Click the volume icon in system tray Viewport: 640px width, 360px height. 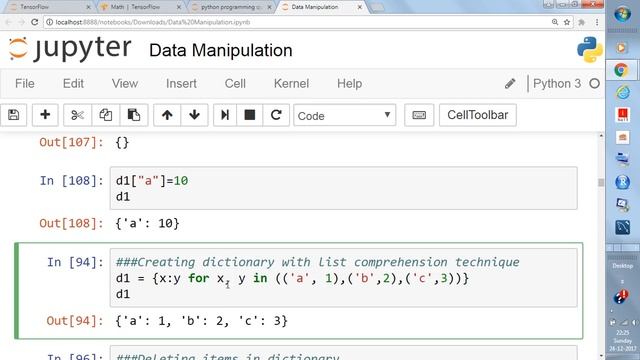[x=634, y=322]
